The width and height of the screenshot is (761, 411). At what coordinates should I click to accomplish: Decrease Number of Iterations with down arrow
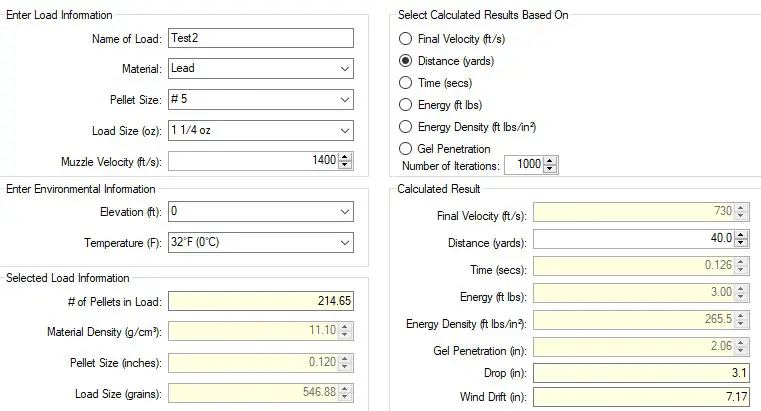pos(550,170)
